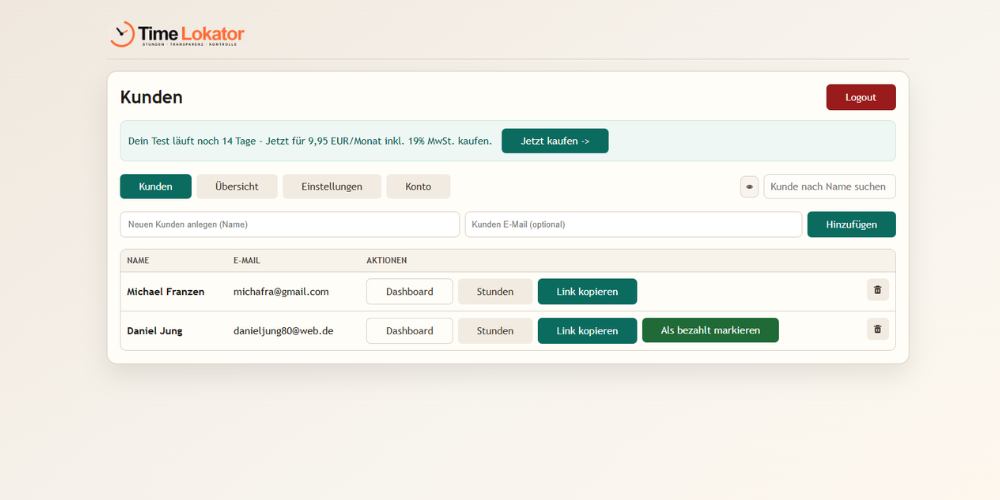Viewport: 1000px width, 500px height.
Task: Mark Daniel Jung as bezahlt
Action: 710,331
